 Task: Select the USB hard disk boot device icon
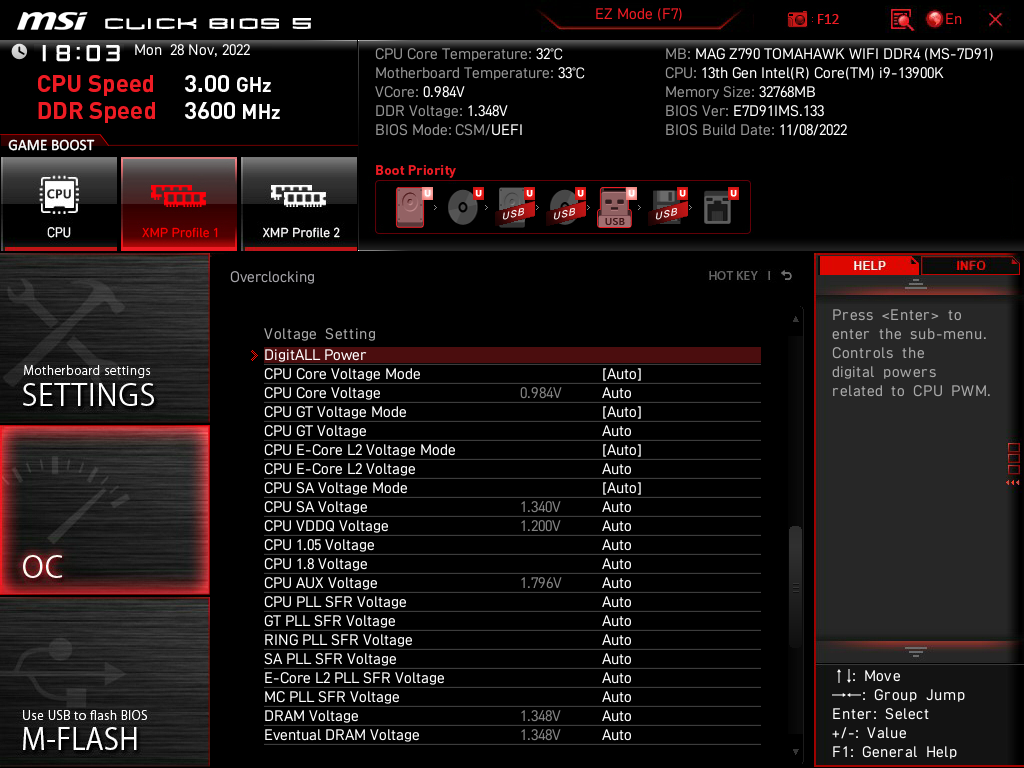tap(515, 207)
